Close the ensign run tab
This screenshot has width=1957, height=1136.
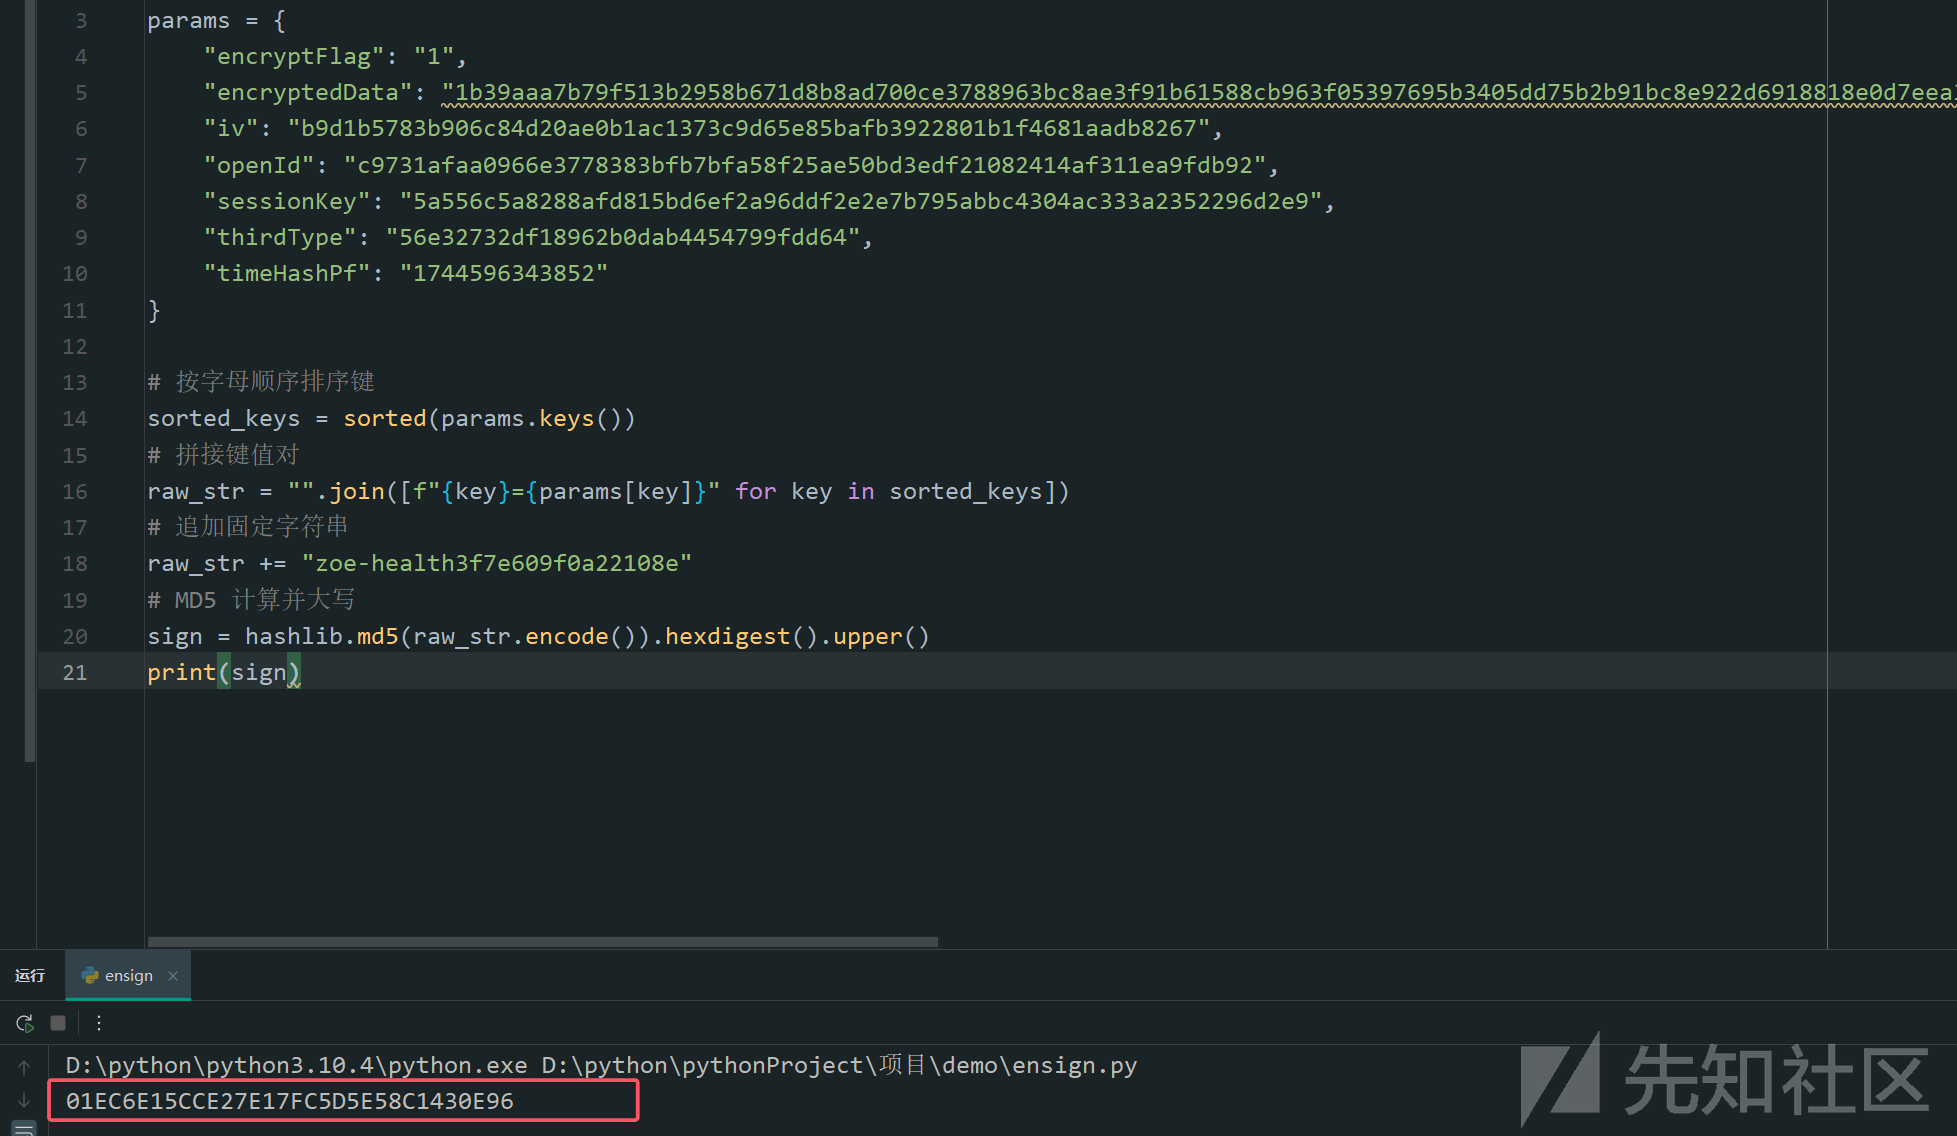tap(173, 976)
